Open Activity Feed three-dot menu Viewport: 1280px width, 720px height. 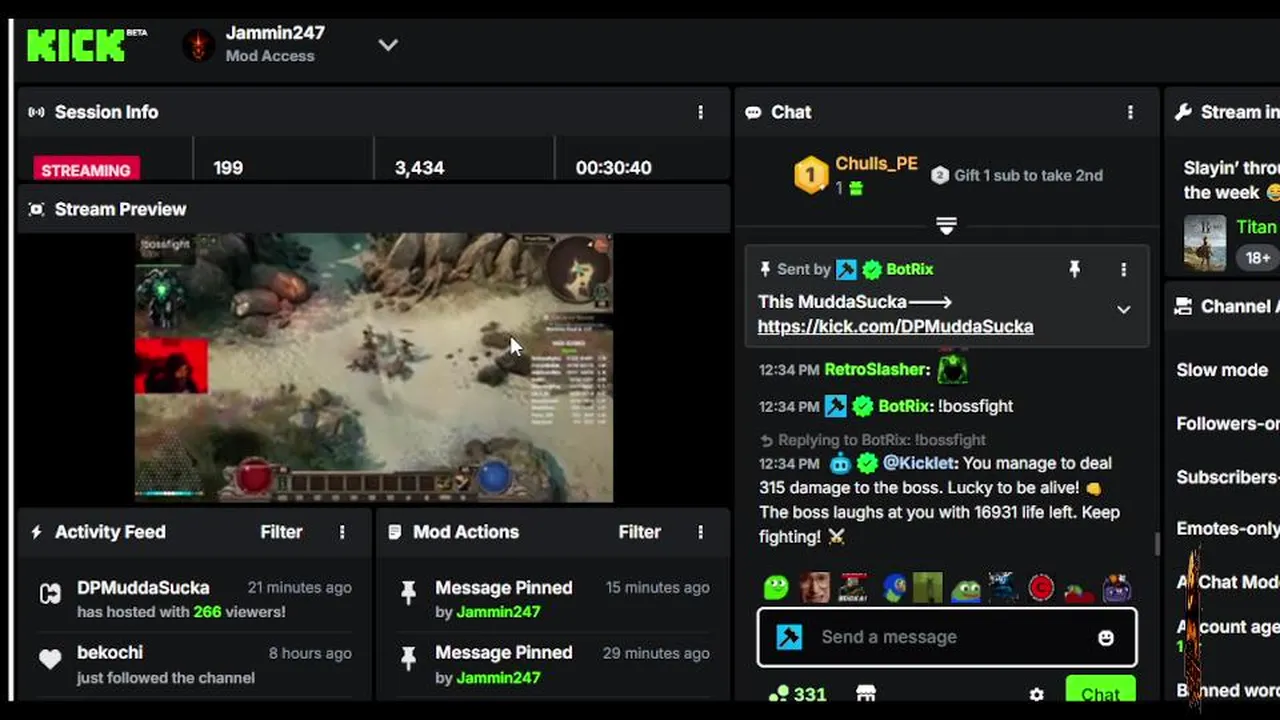(x=342, y=532)
